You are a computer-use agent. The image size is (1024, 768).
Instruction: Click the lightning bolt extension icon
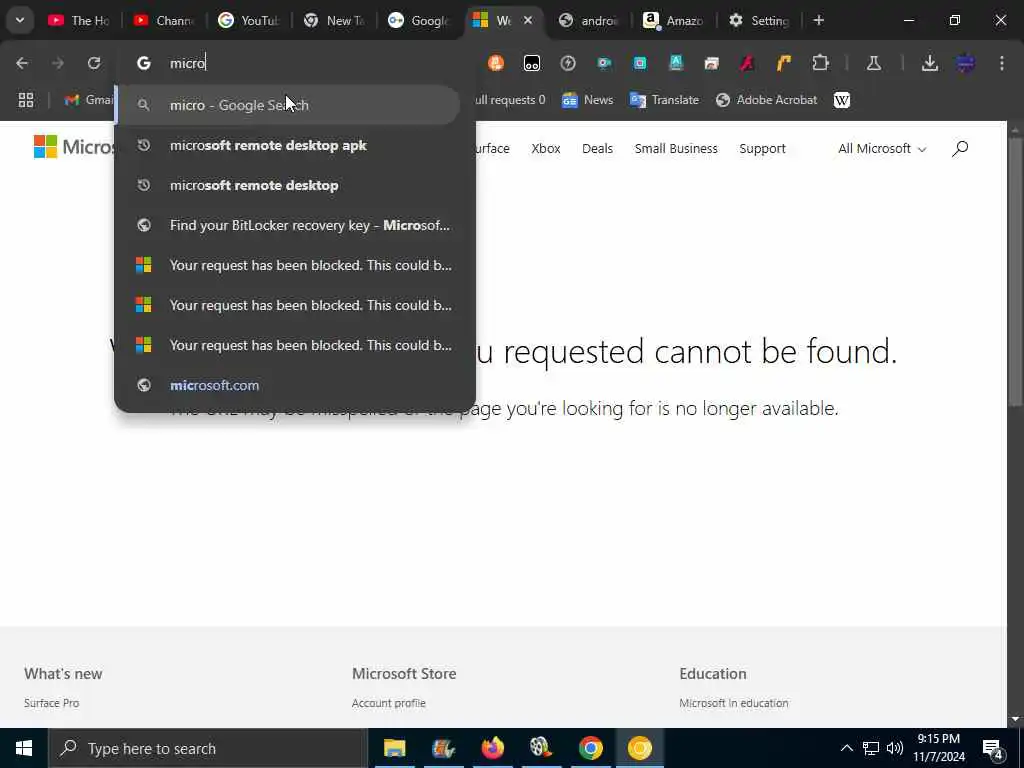click(x=568, y=63)
